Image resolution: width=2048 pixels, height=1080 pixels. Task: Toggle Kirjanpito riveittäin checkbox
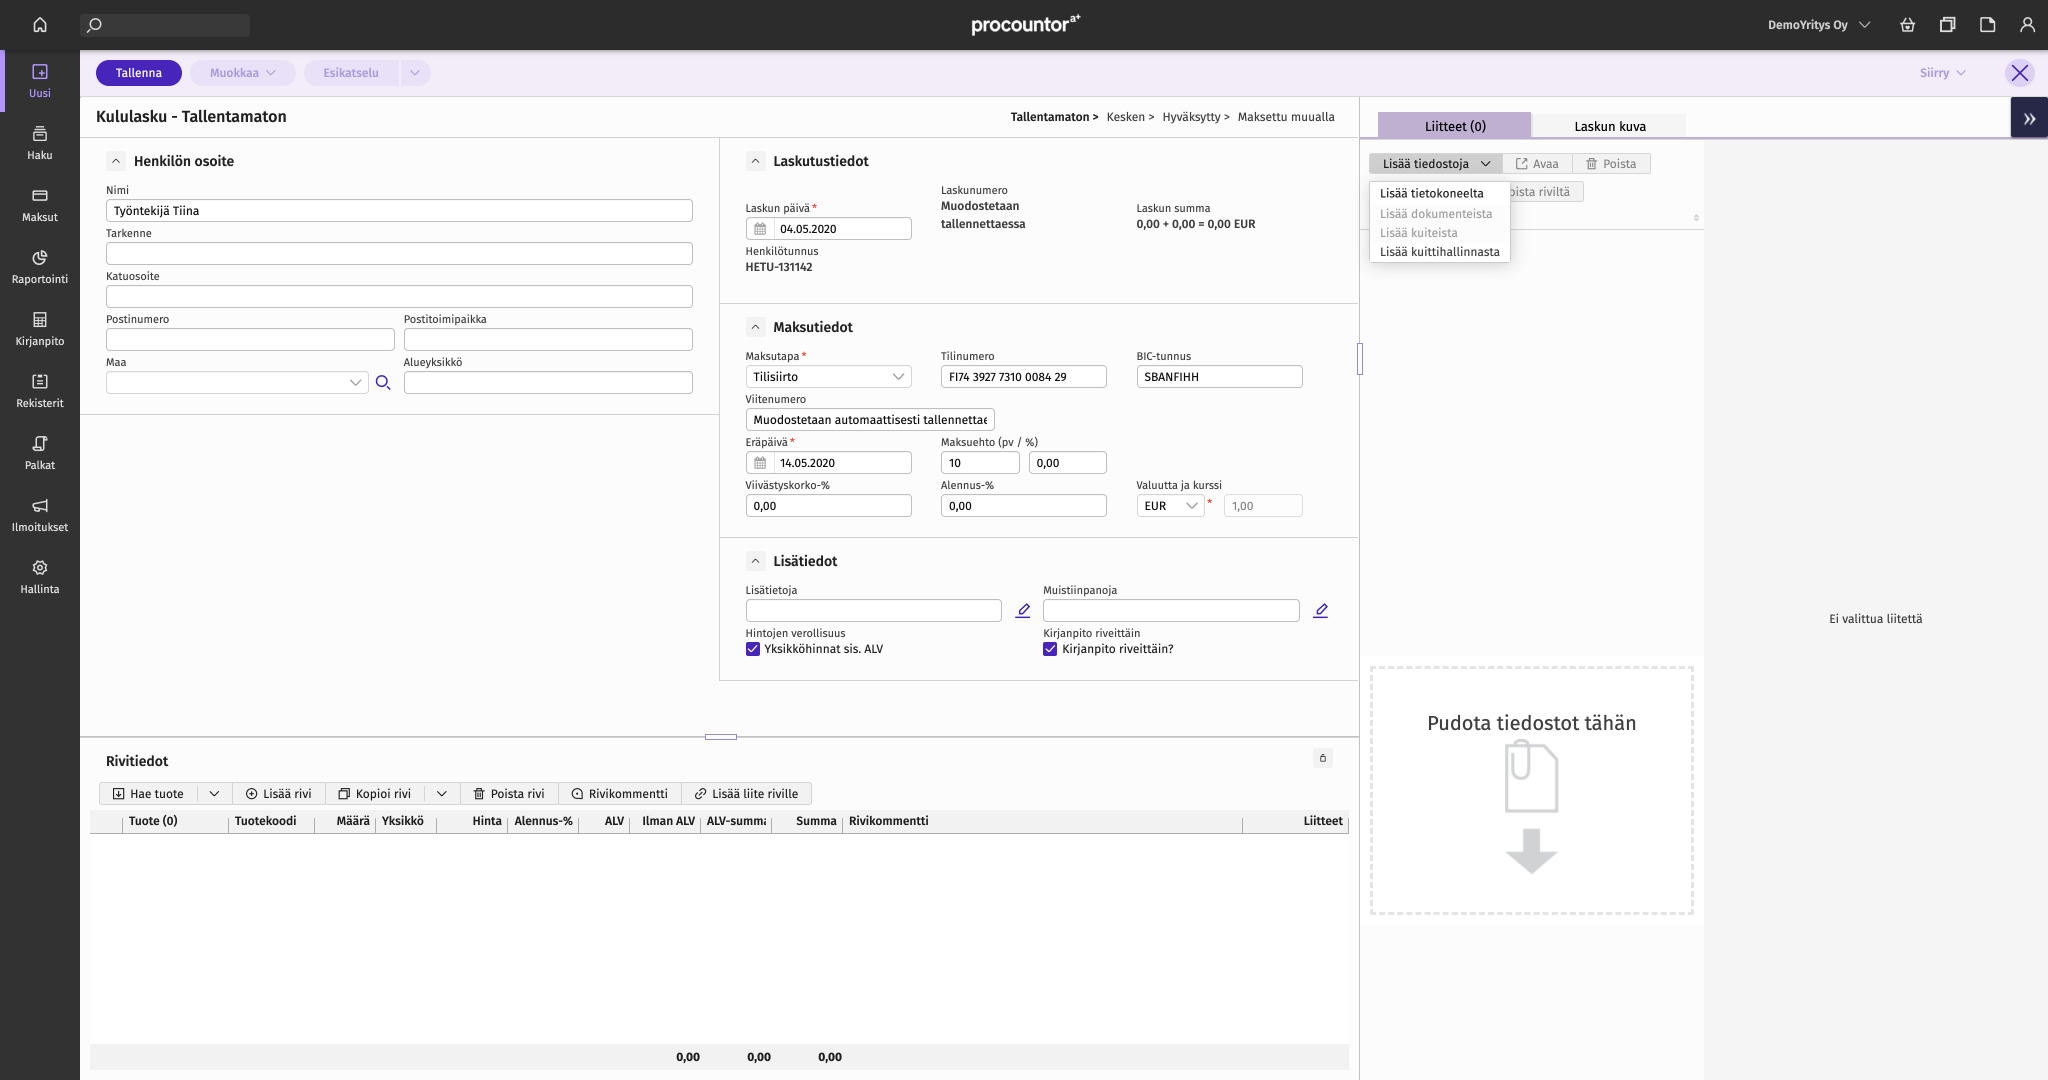tap(1050, 649)
